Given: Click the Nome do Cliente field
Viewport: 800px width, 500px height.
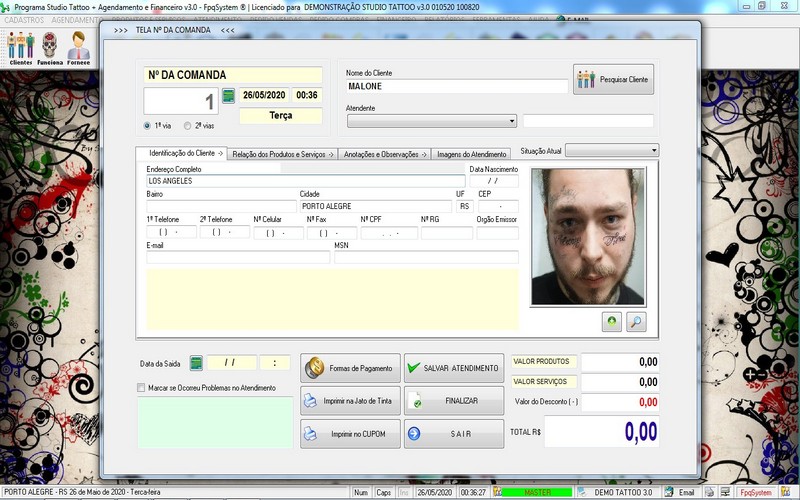Looking at the screenshot, I should point(457,86).
